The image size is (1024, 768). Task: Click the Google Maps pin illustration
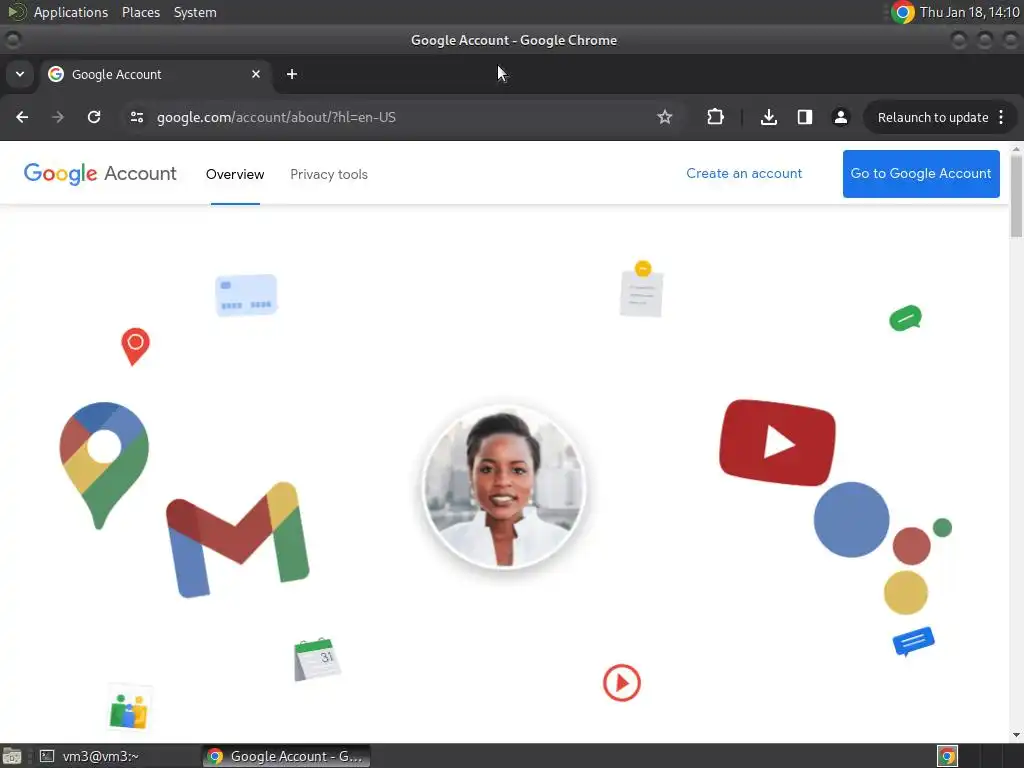pyautogui.click(x=103, y=464)
